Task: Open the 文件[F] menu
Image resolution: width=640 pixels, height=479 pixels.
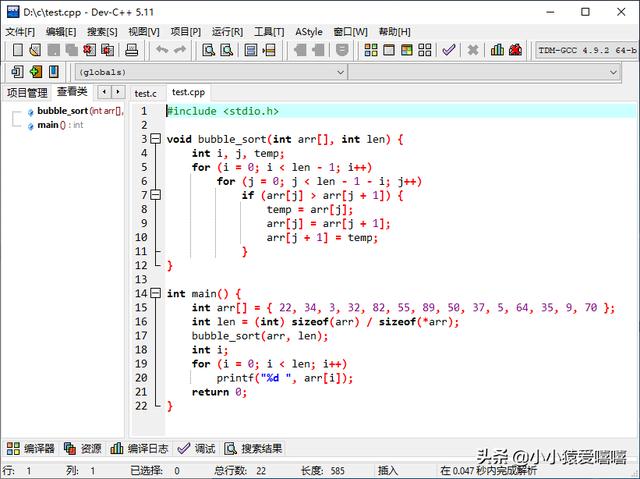Action: (20, 31)
